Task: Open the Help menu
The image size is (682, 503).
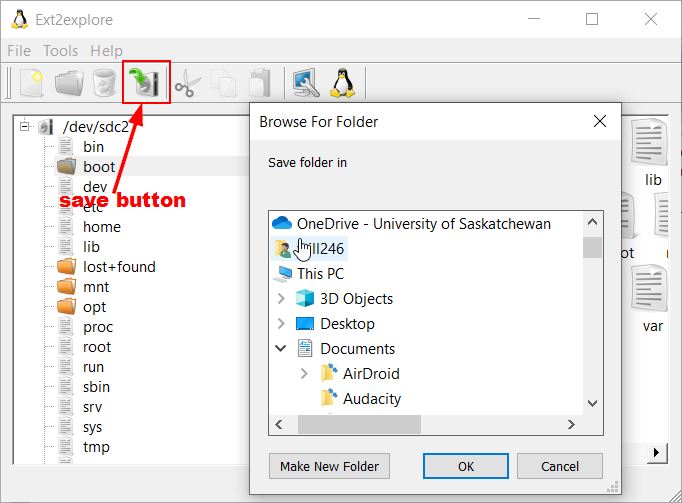Action: coord(107,51)
